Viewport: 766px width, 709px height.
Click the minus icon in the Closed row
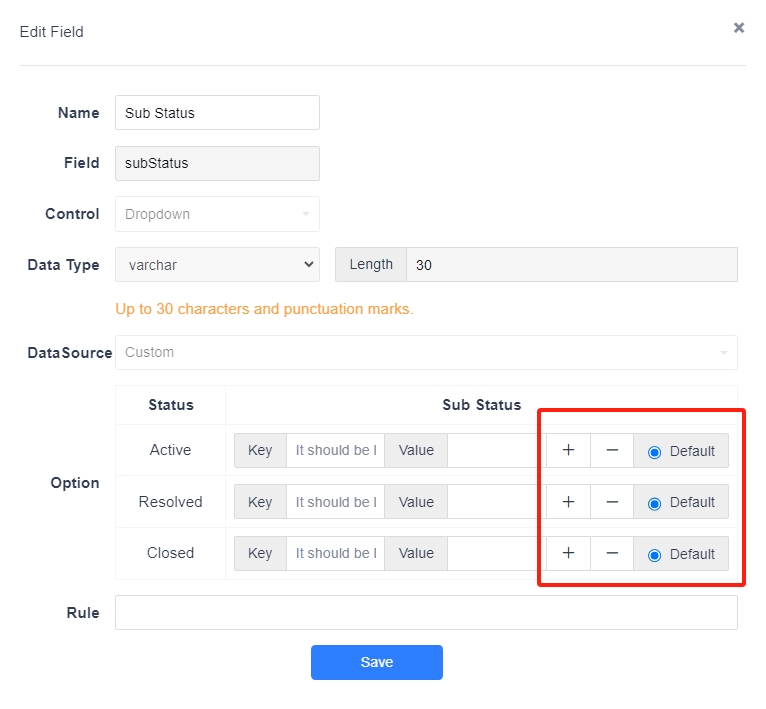612,553
